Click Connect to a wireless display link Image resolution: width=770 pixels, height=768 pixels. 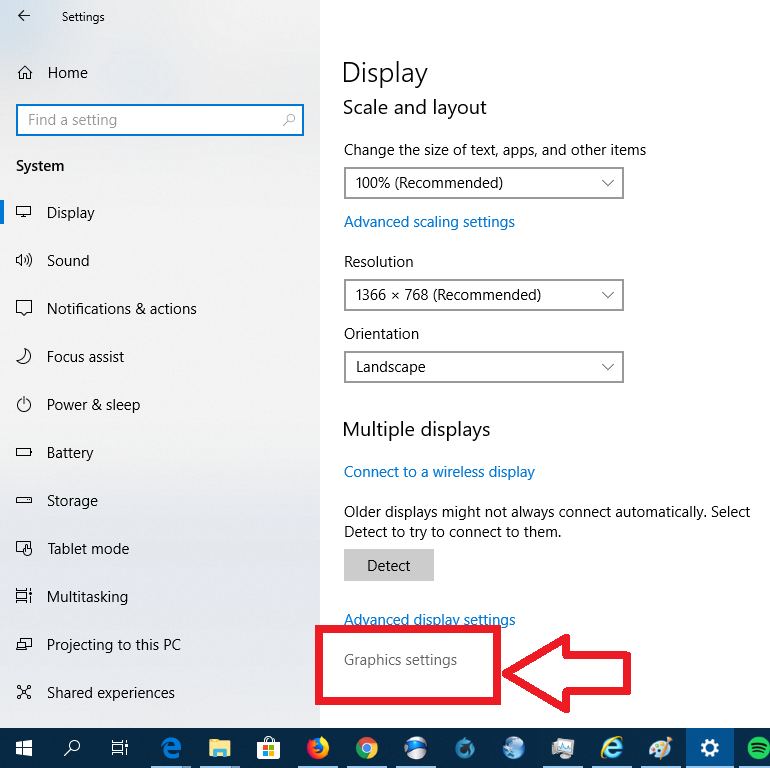click(439, 472)
